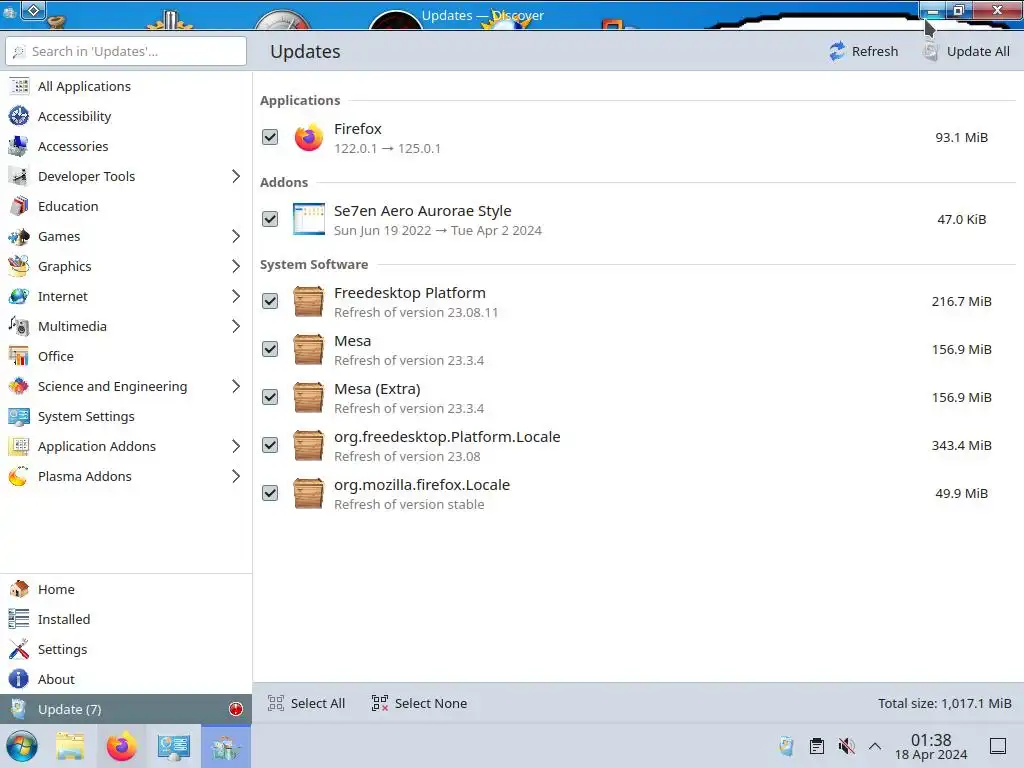Expand the Multimedia category arrow

click(236, 327)
